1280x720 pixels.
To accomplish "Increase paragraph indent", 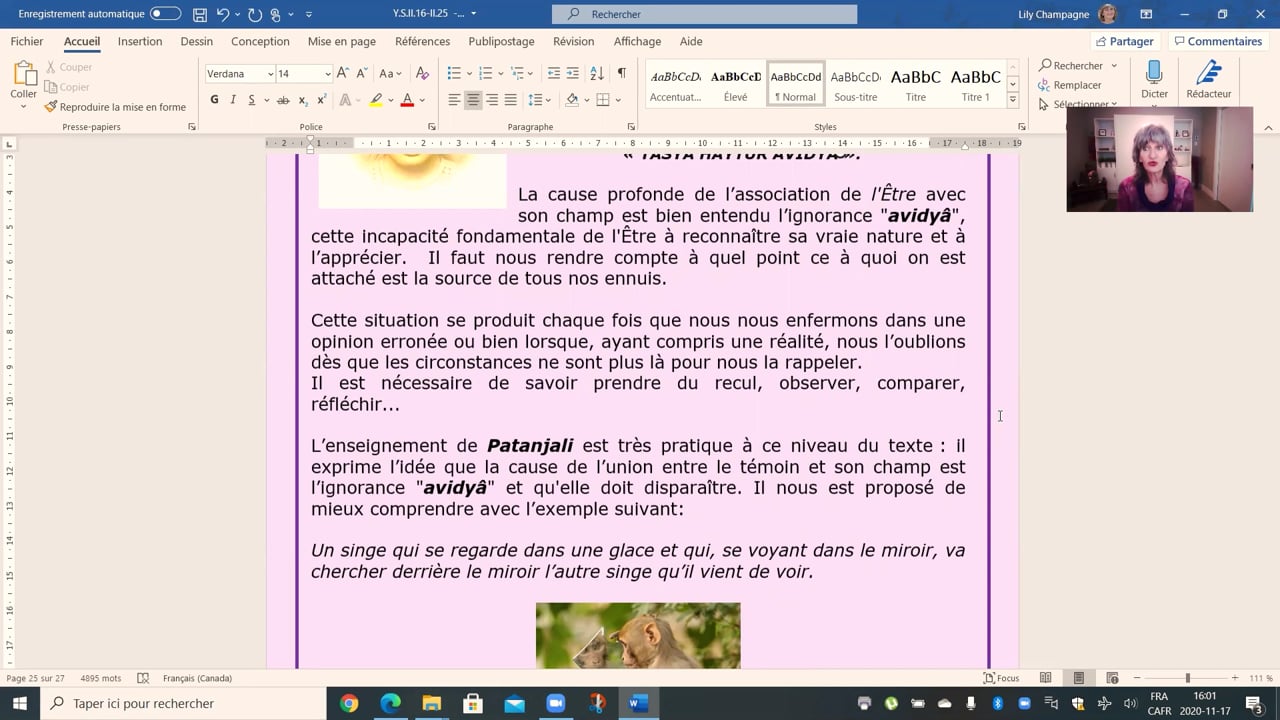I will pyautogui.click(x=572, y=73).
